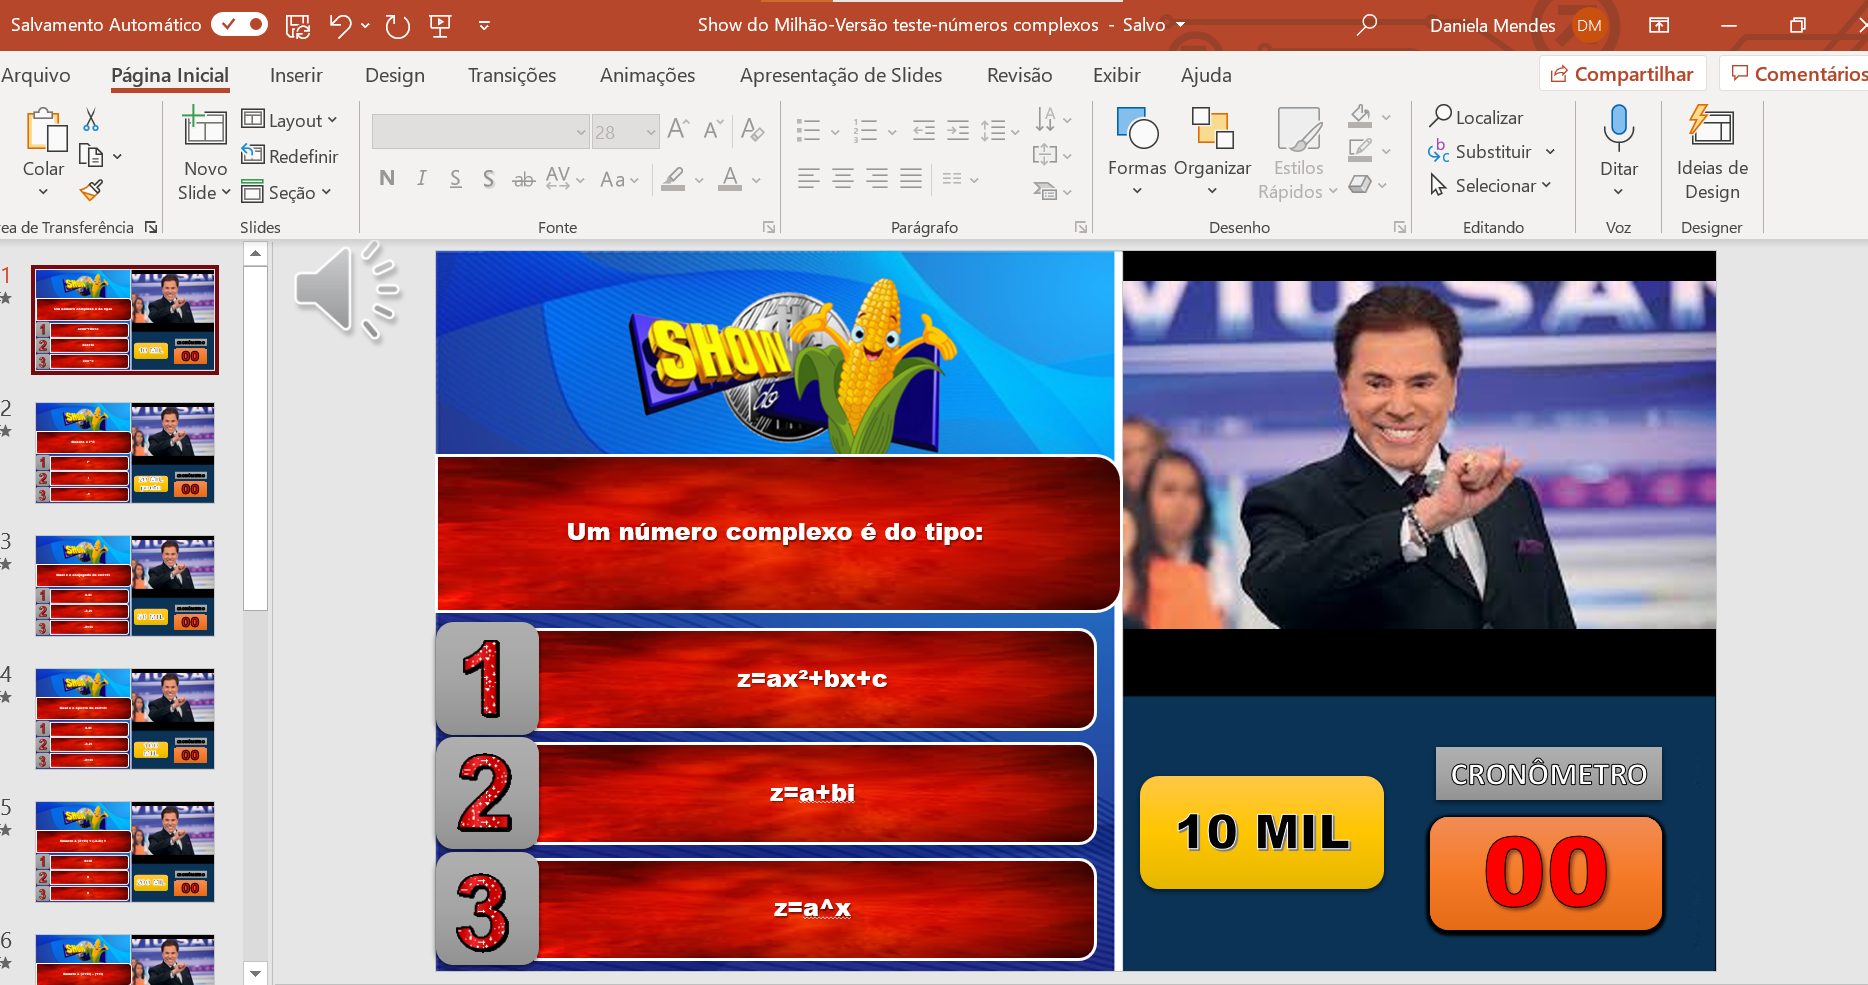Click the Save icon in title bar
Screen dimensions: 1868x985
point(297,26)
